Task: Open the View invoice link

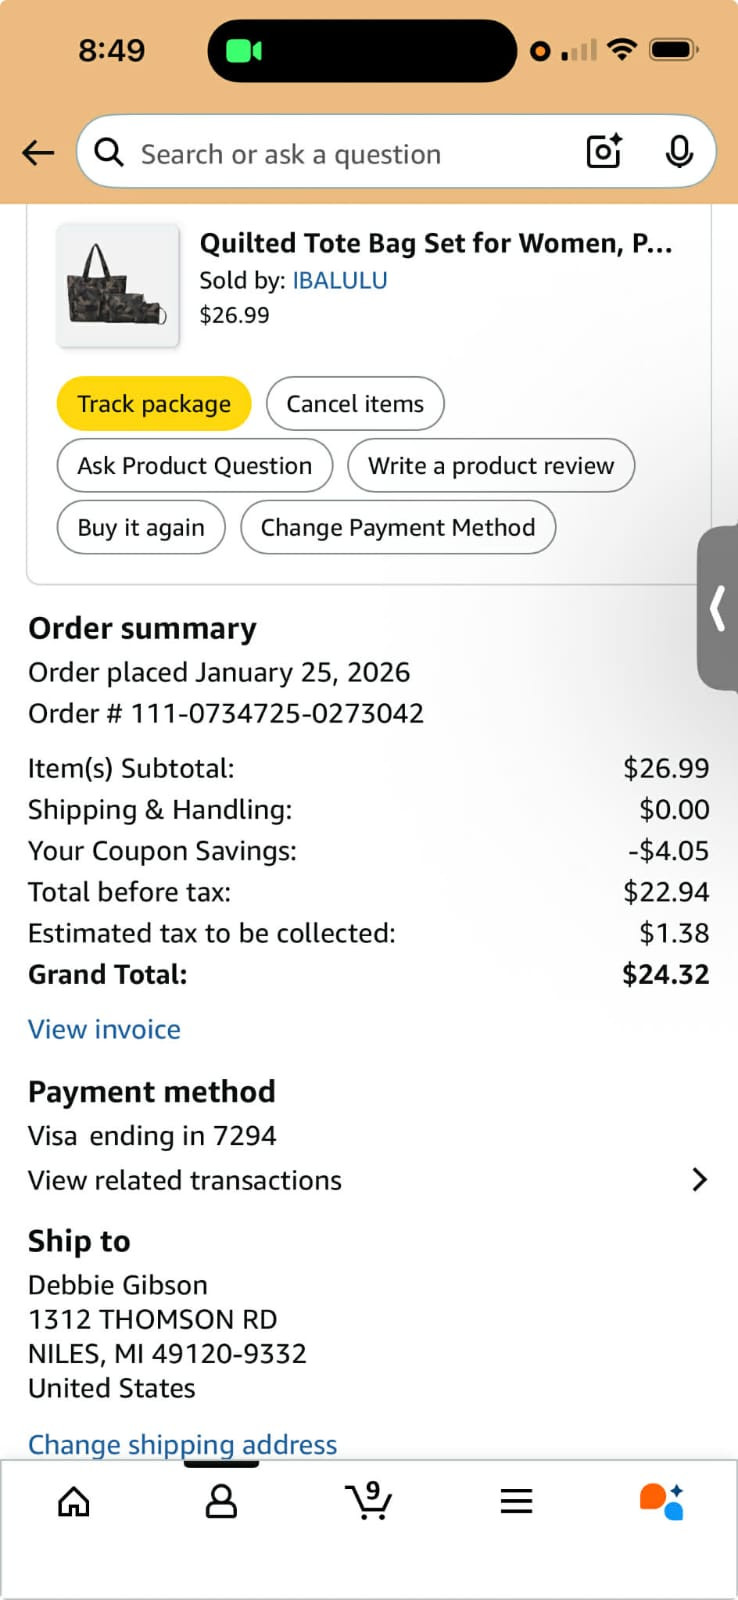Action: pyautogui.click(x=105, y=1030)
